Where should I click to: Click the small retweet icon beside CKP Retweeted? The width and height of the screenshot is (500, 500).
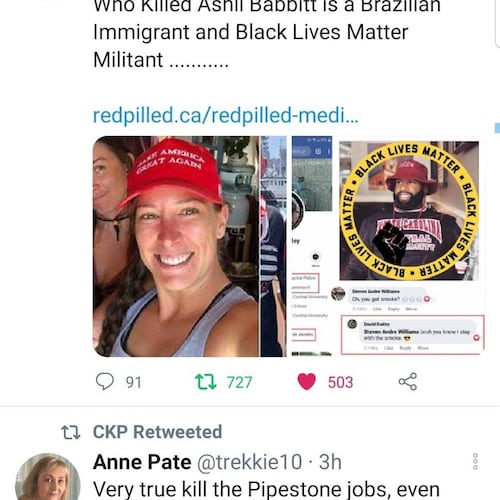click(x=71, y=432)
